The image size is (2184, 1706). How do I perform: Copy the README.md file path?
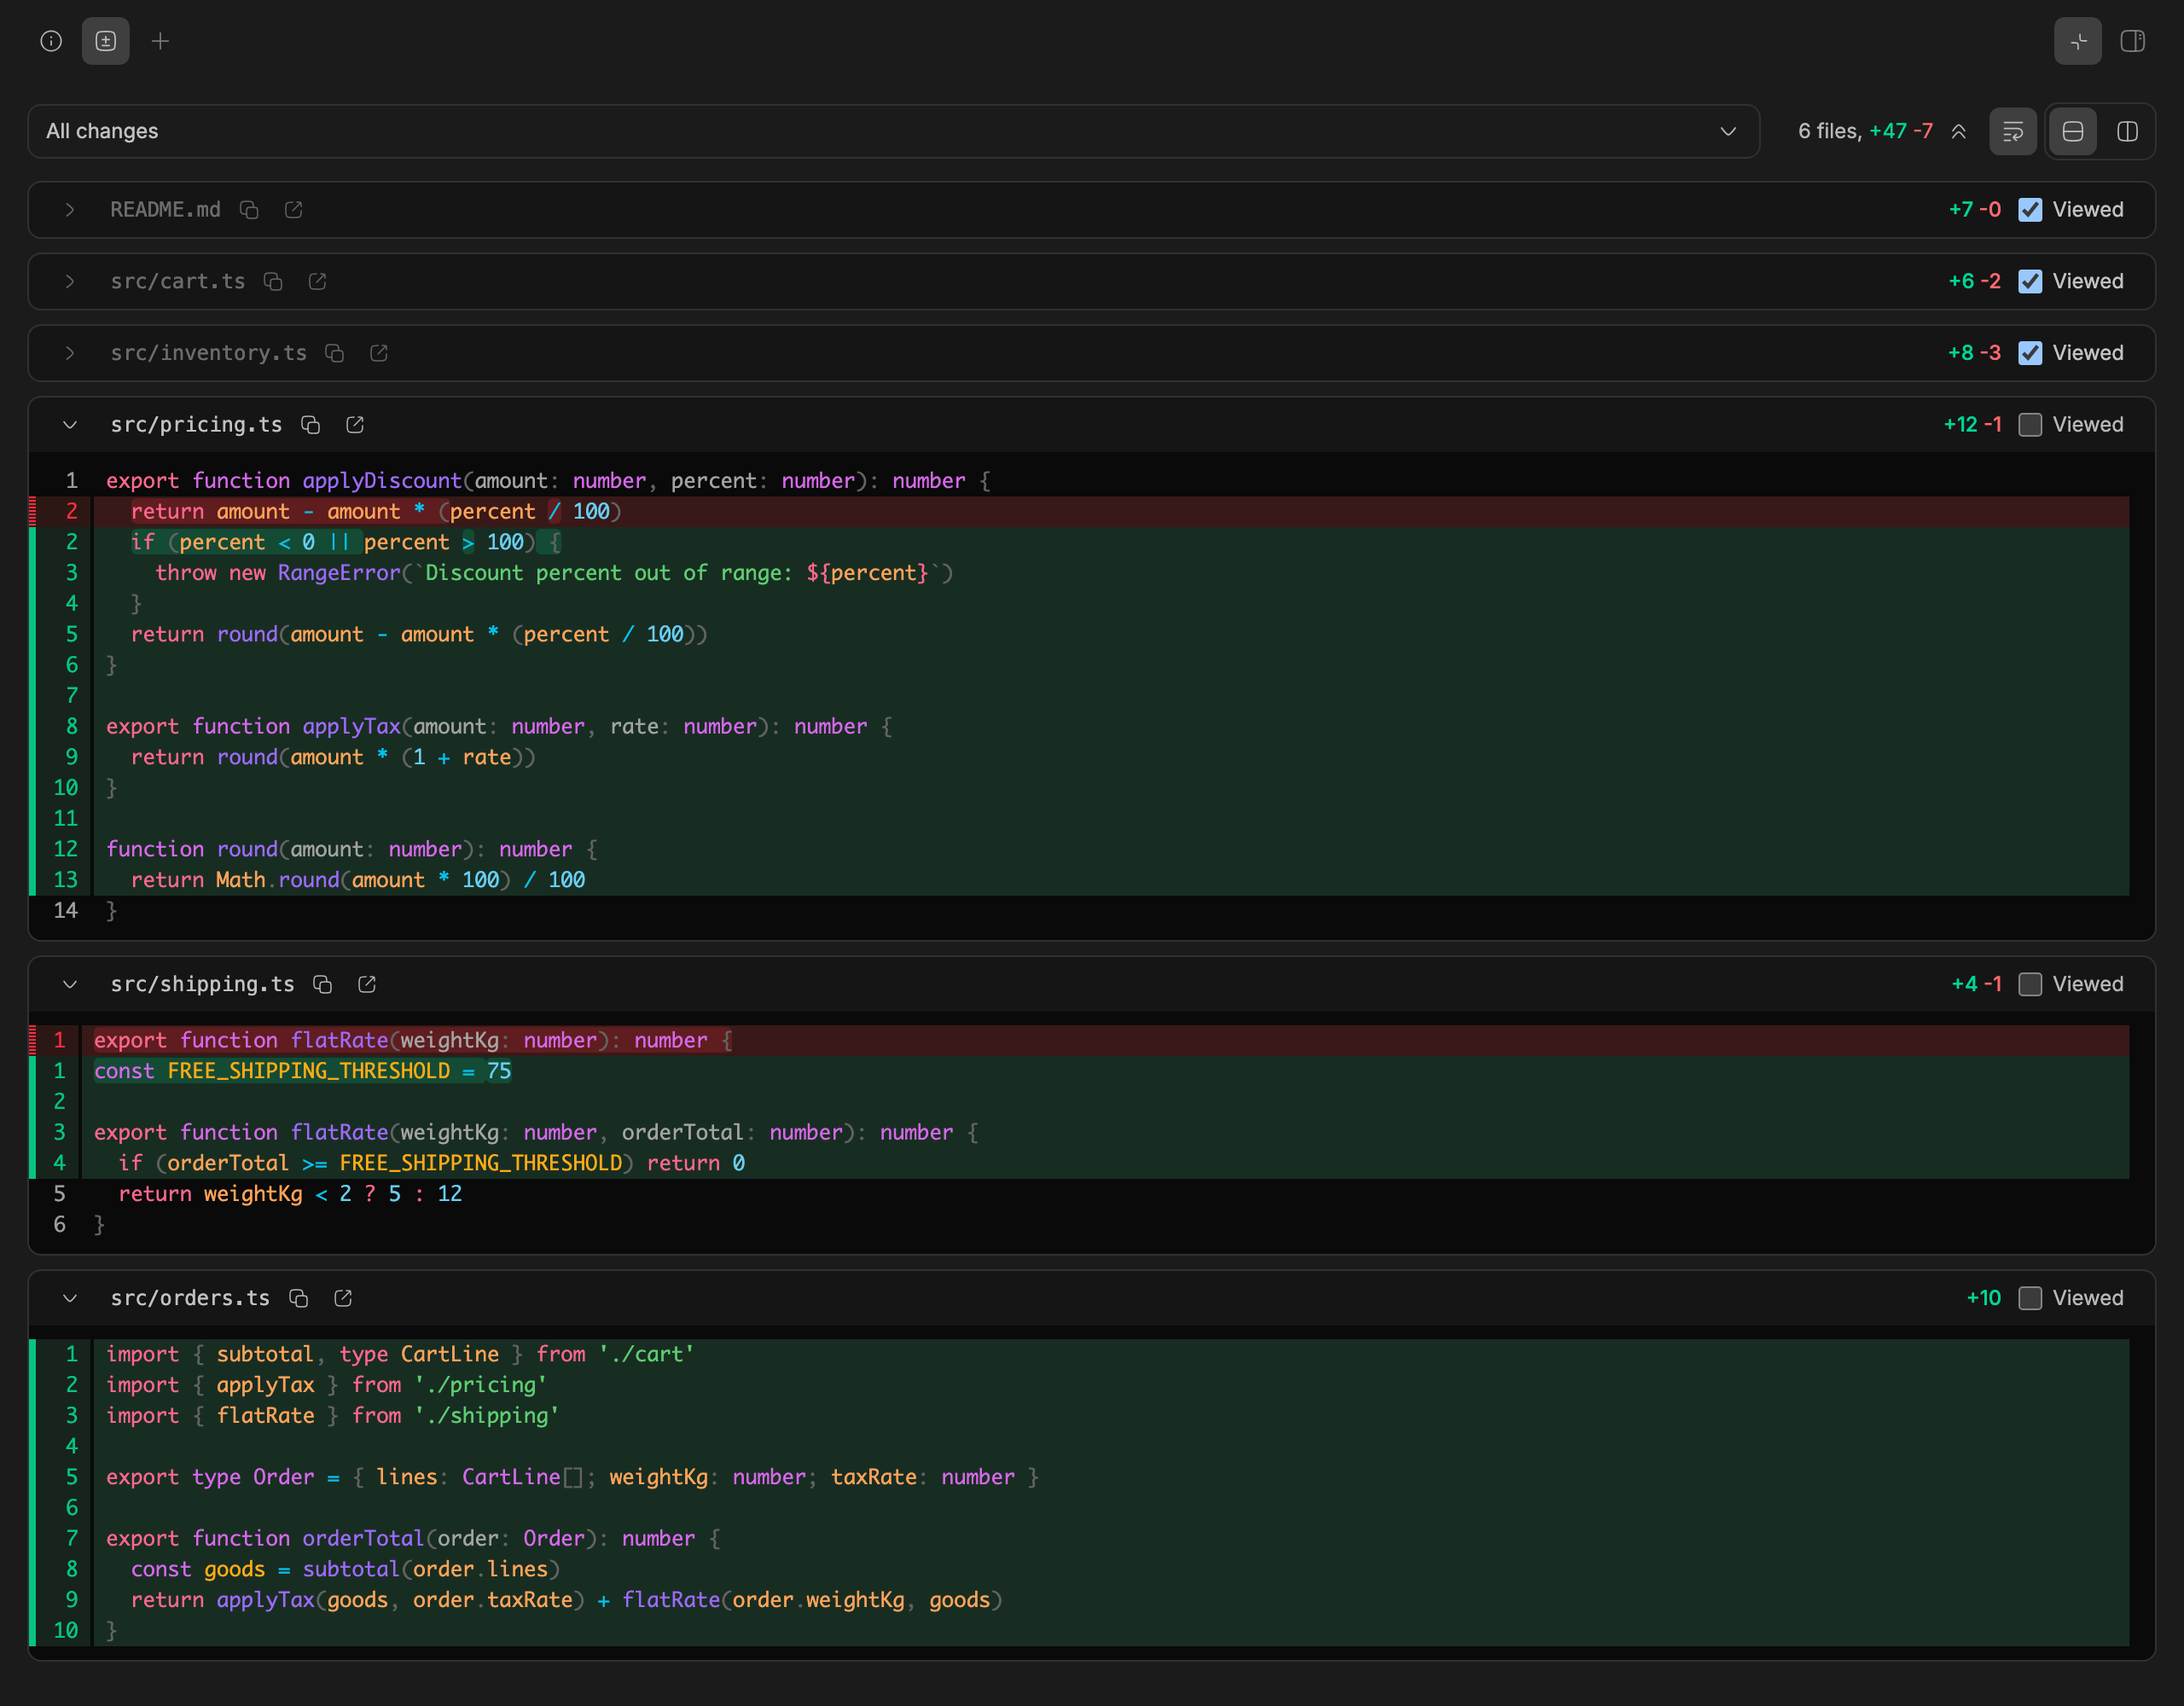(249, 210)
